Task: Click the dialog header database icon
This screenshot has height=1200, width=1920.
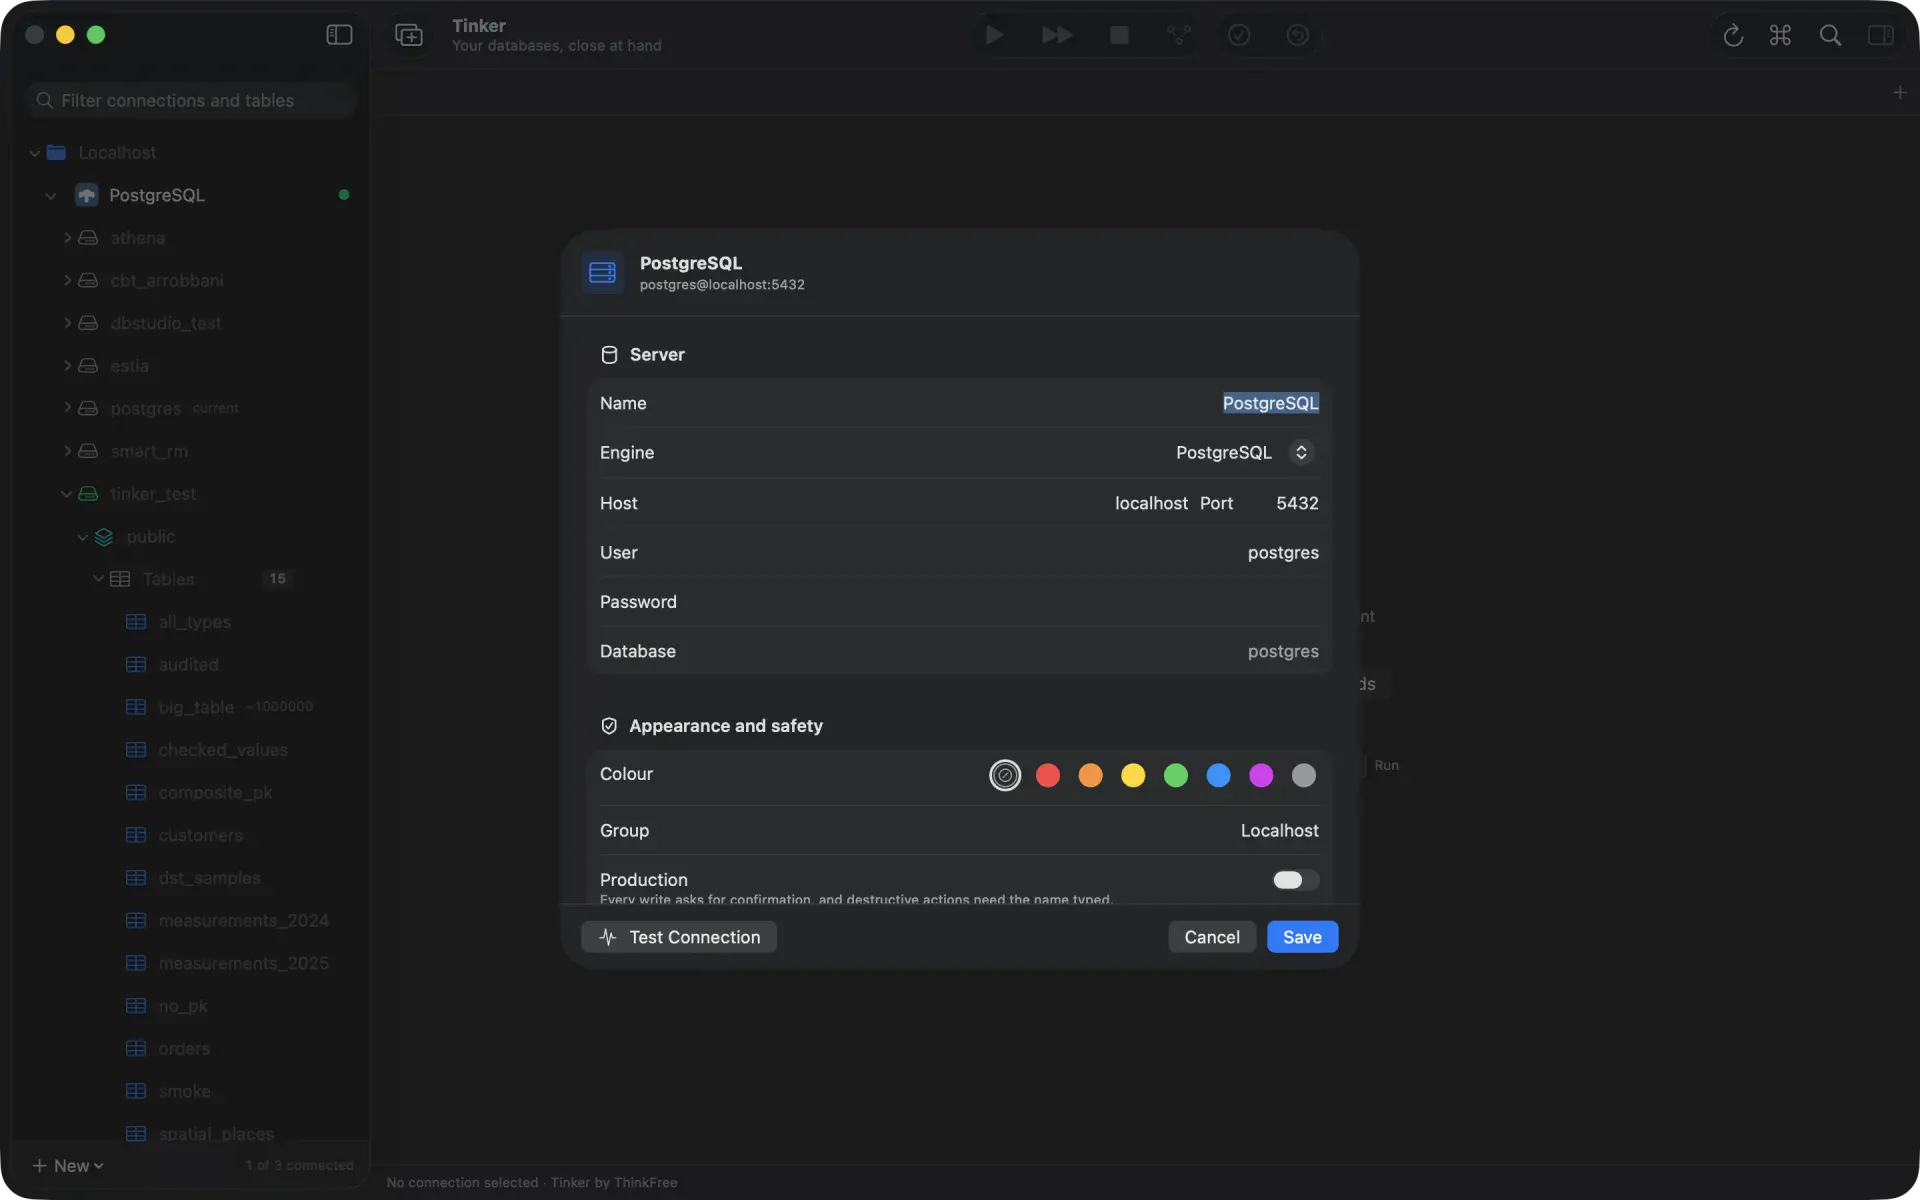Action: coord(602,272)
